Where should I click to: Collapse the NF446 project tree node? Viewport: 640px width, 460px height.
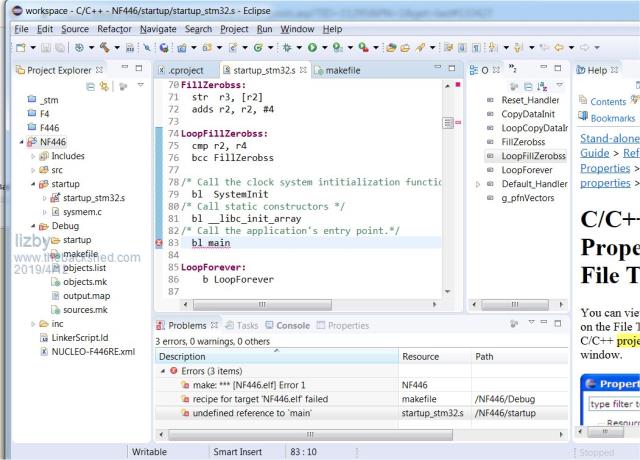pos(20,143)
